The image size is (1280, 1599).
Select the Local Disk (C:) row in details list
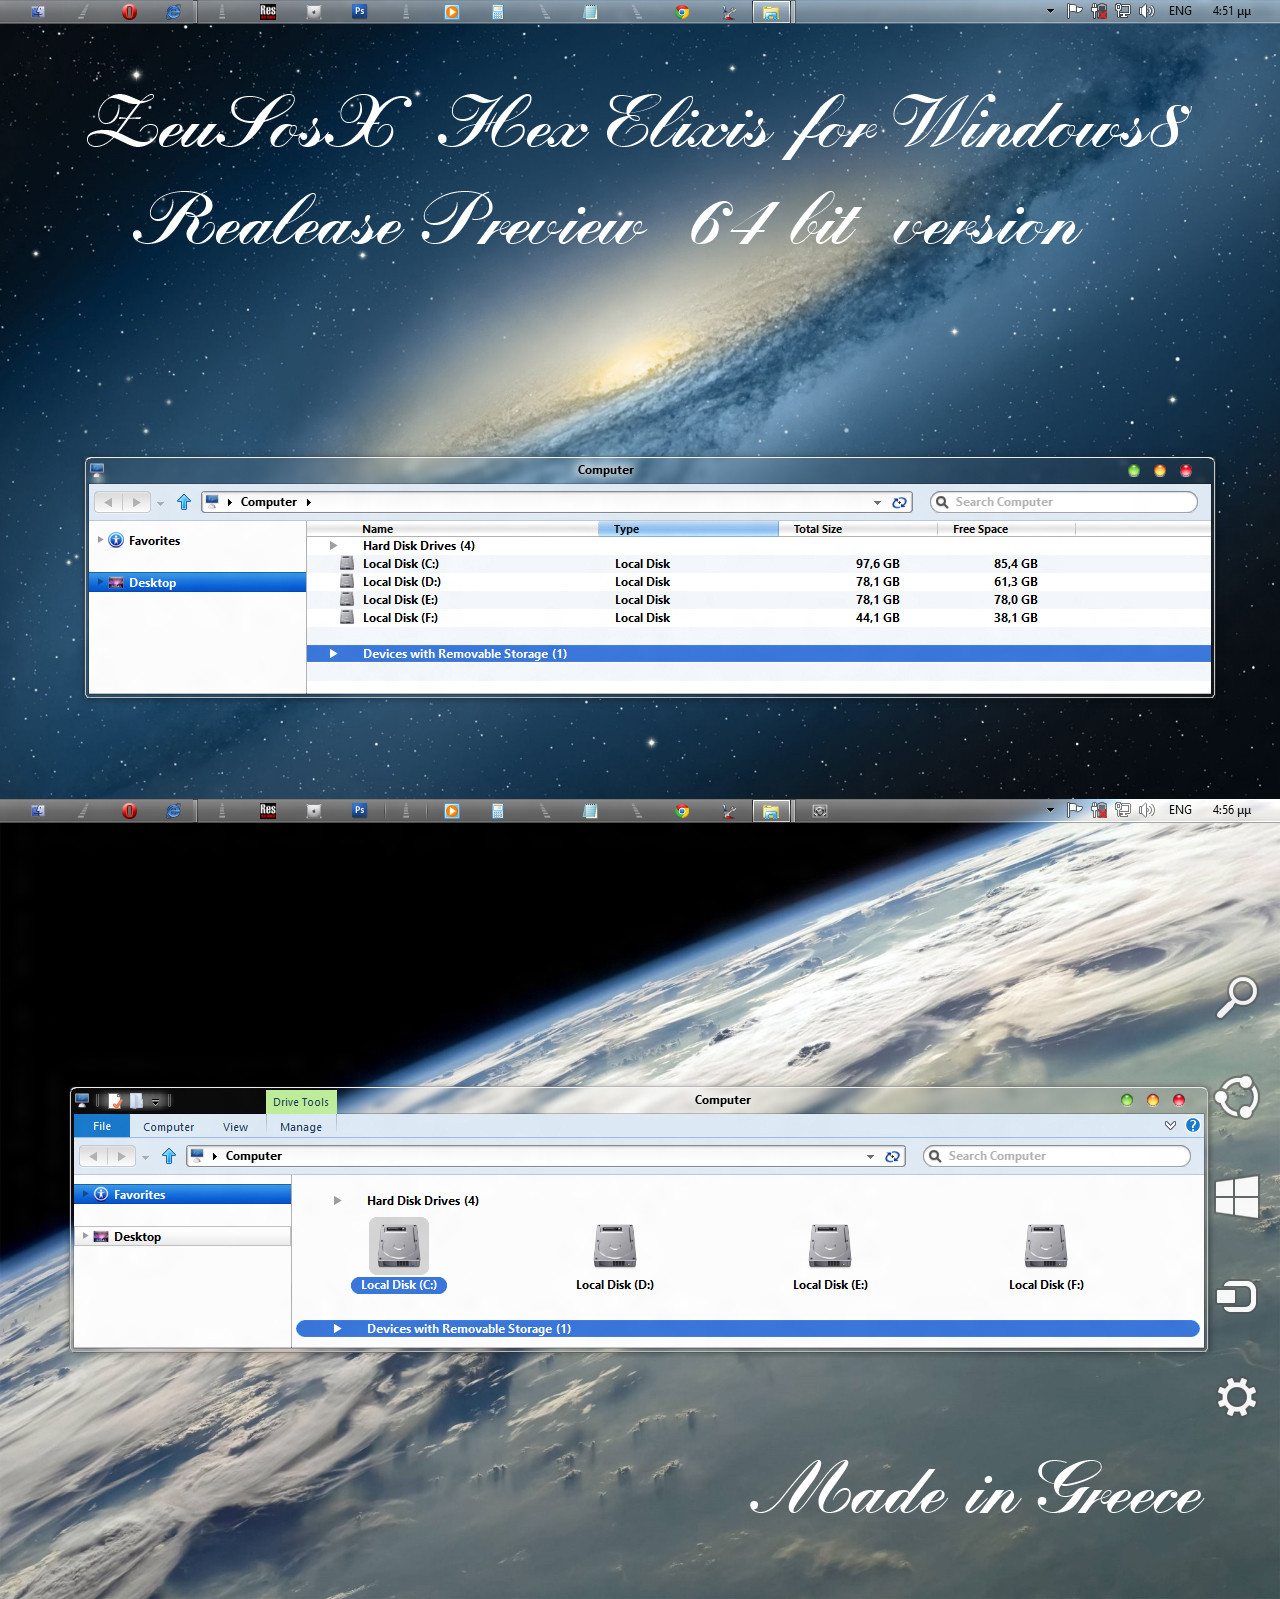pyautogui.click(x=759, y=564)
